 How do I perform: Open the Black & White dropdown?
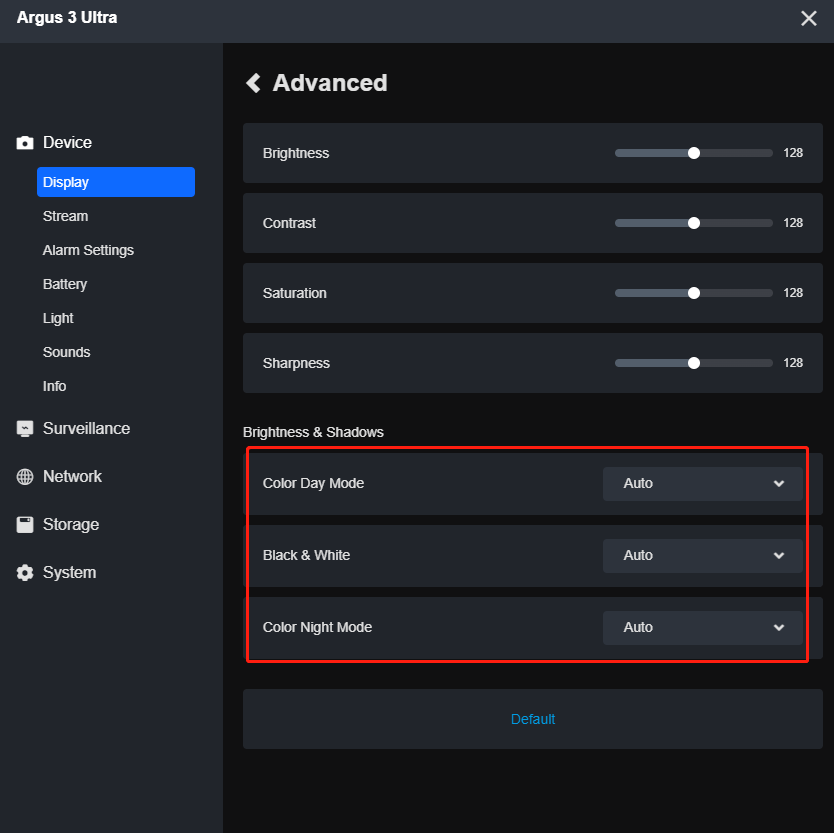(703, 555)
